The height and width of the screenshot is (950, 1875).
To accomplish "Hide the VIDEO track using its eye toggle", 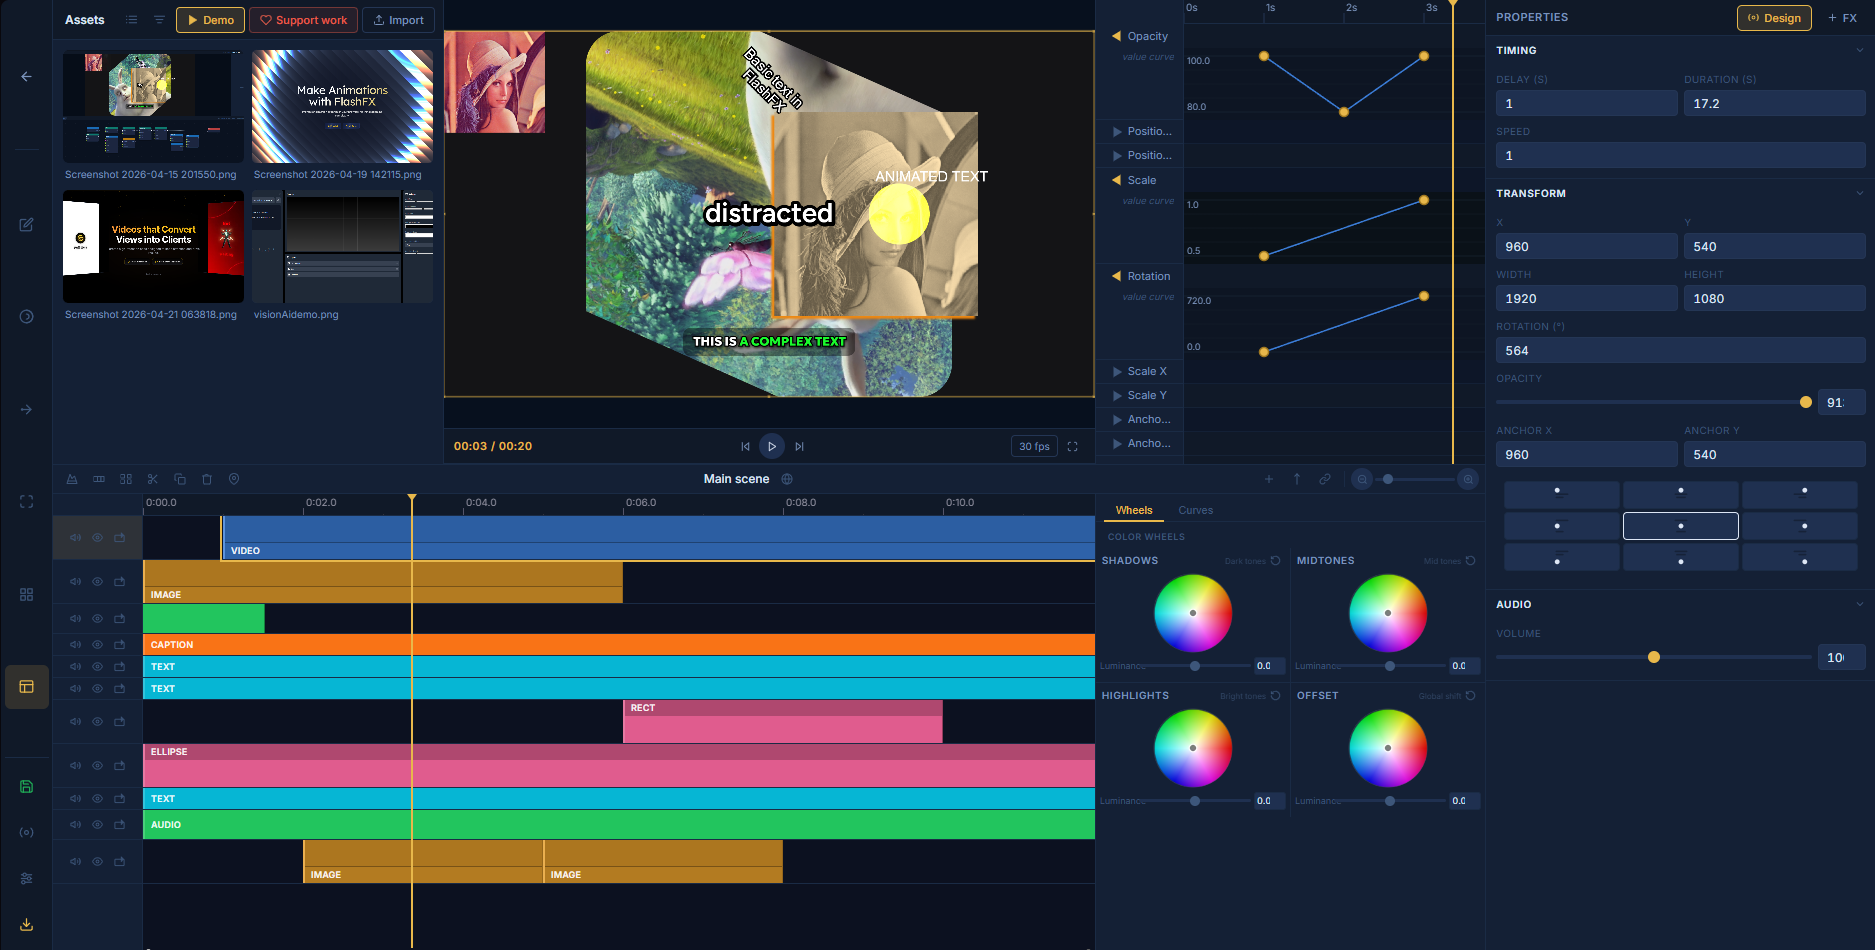I will (97, 537).
